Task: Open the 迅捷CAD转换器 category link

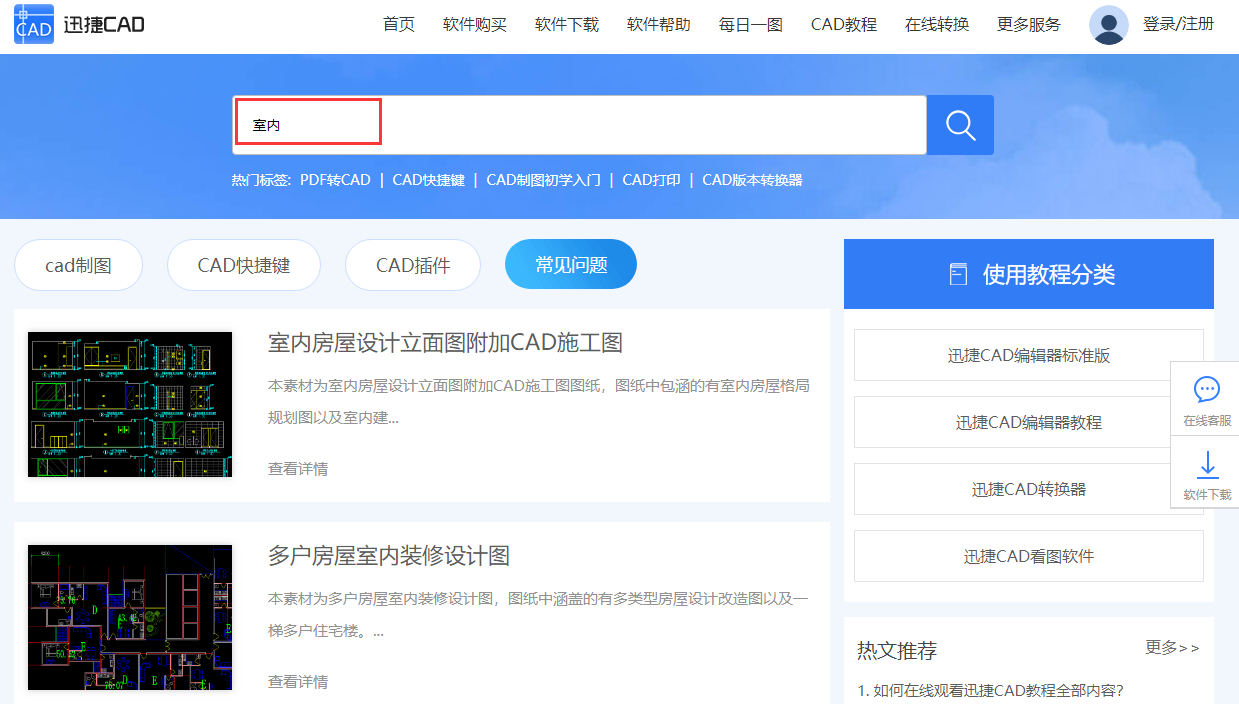Action: click(x=1028, y=488)
